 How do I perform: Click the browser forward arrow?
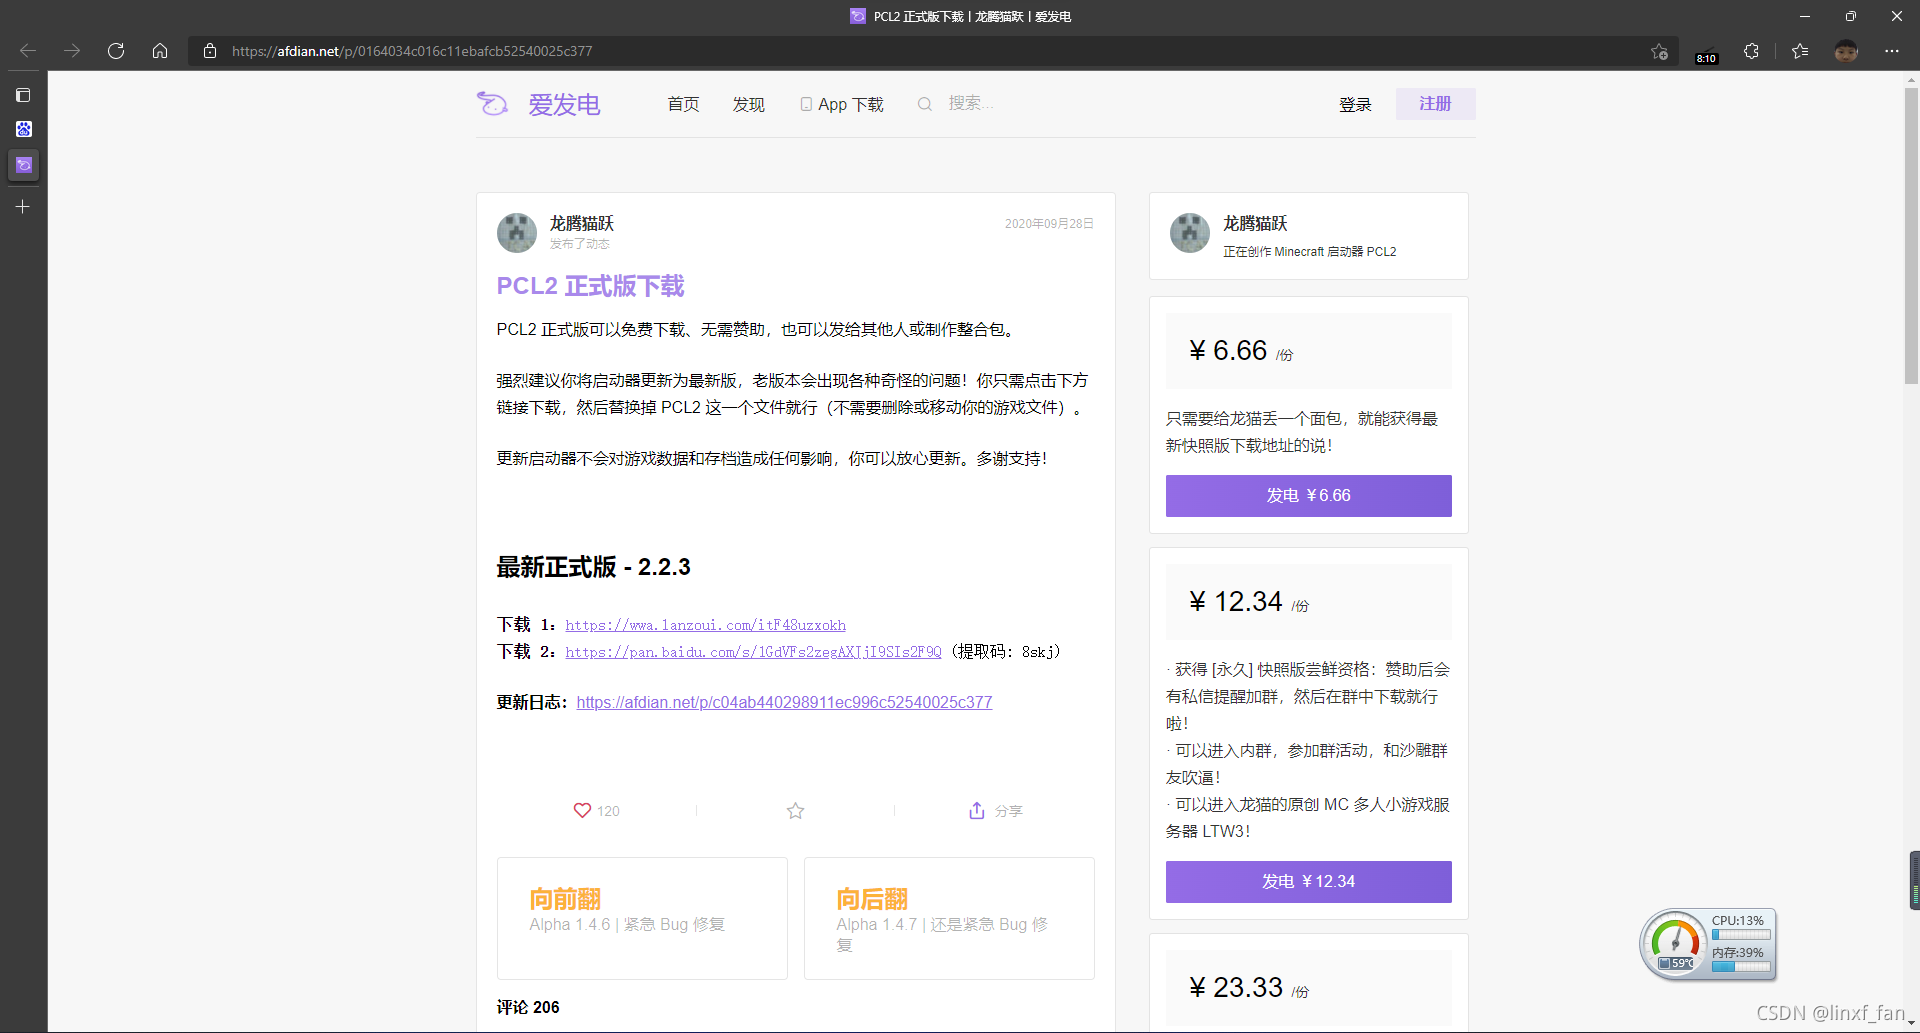pos(72,51)
